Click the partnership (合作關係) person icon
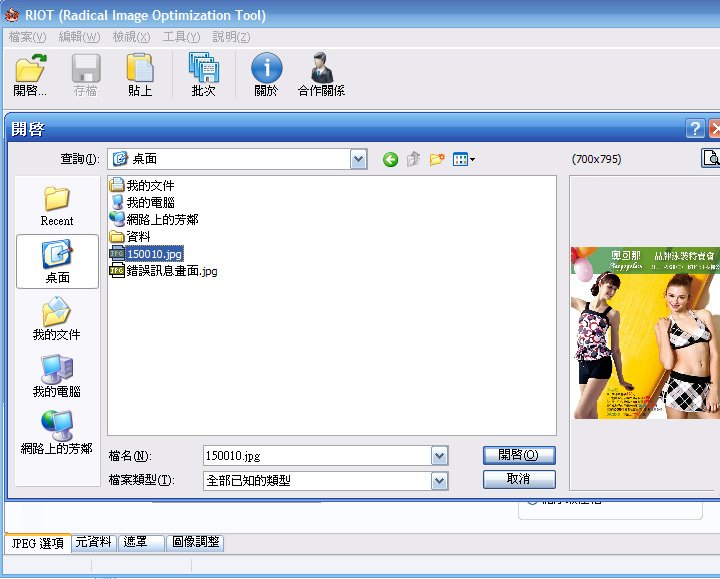 321,68
